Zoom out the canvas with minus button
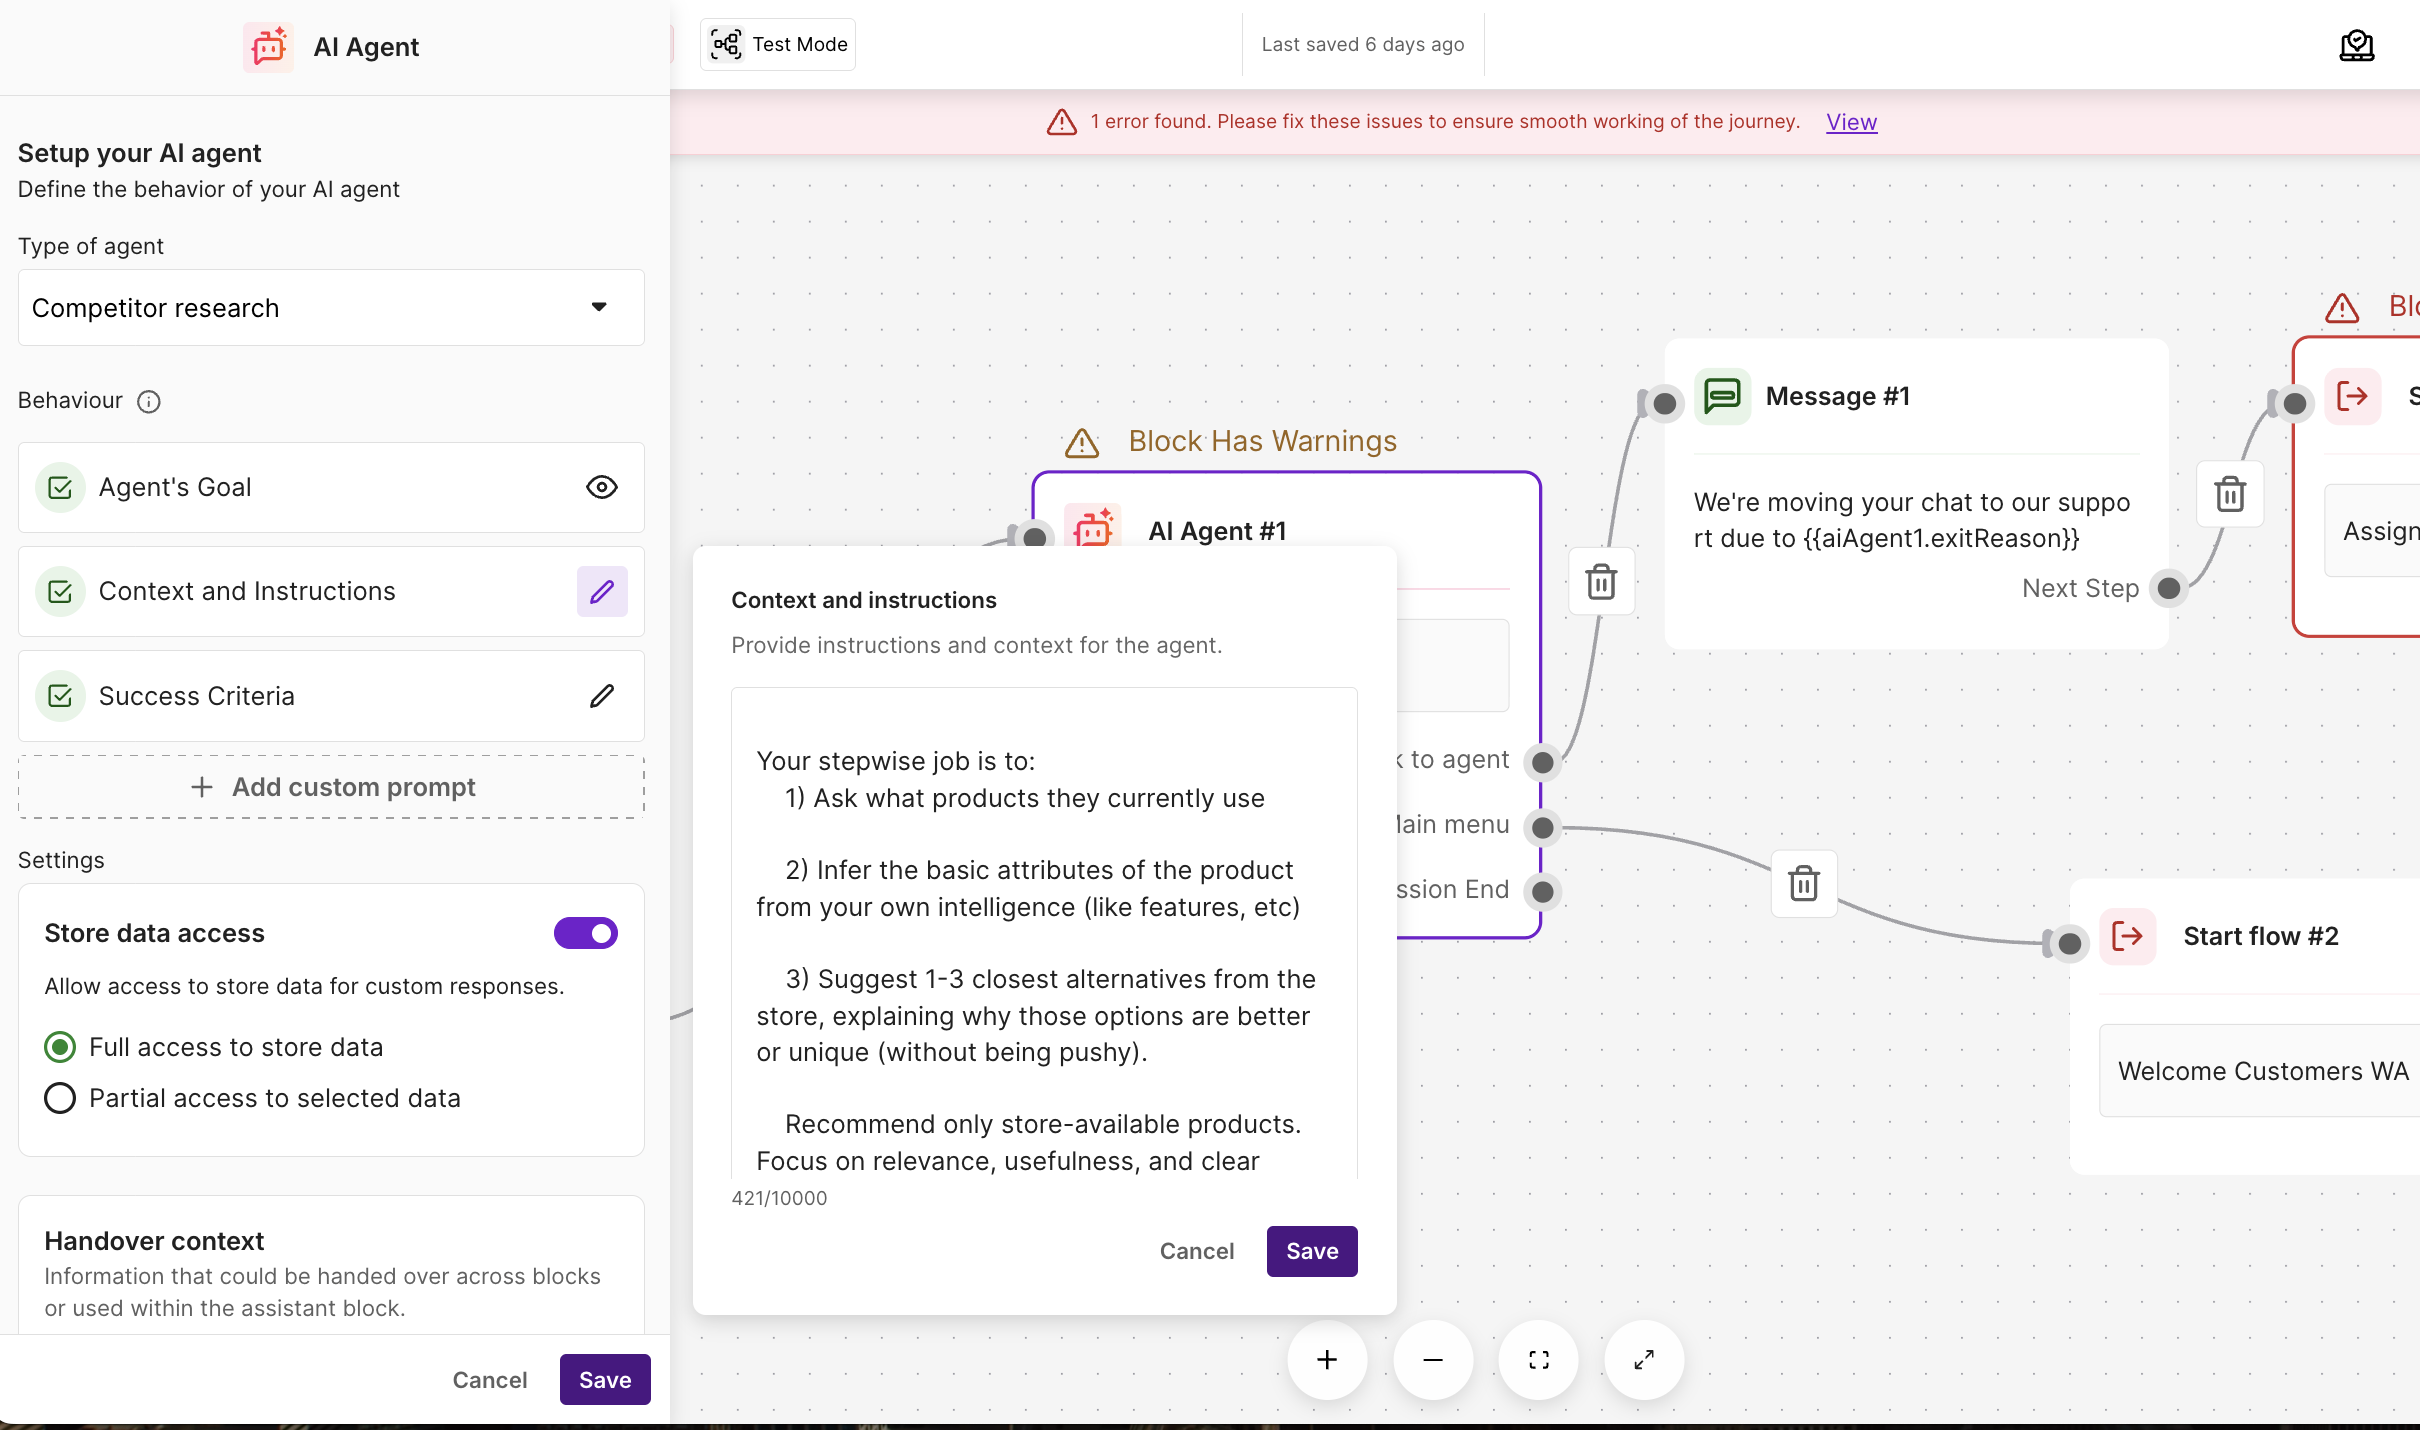 pos(1433,1360)
